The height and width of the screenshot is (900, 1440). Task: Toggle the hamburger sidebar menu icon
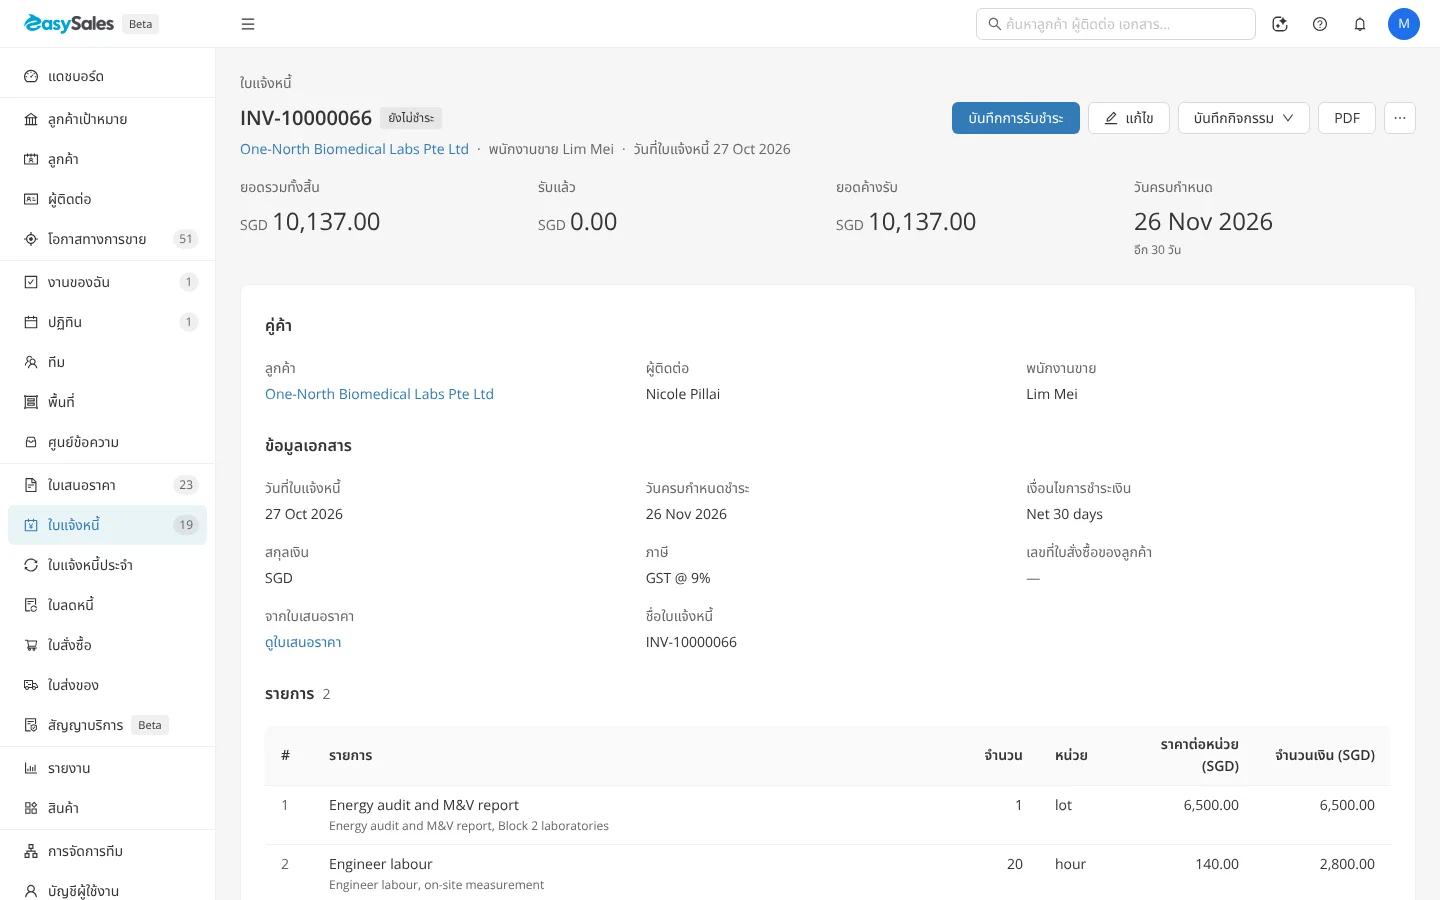pyautogui.click(x=248, y=24)
